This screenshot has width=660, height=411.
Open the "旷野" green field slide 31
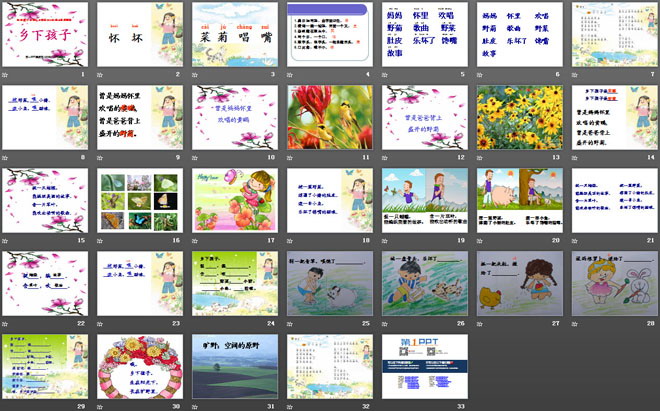point(235,366)
